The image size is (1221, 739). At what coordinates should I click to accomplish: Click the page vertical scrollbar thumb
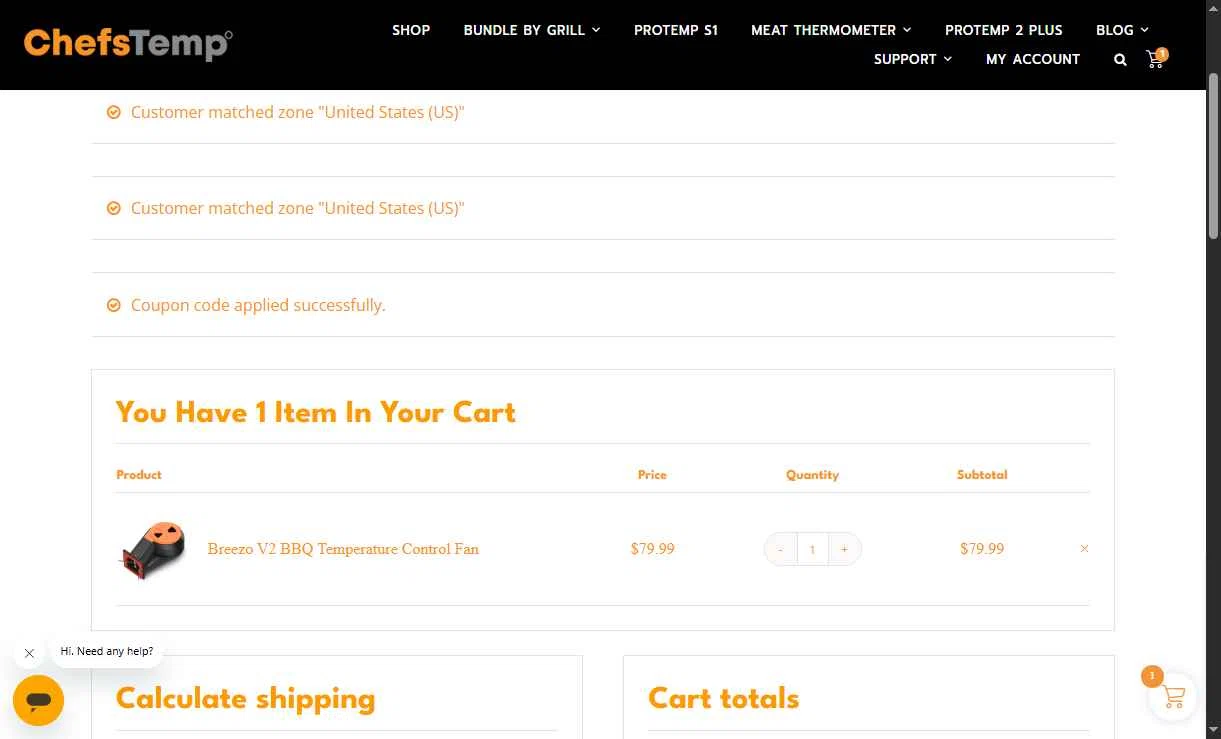[x=1213, y=155]
